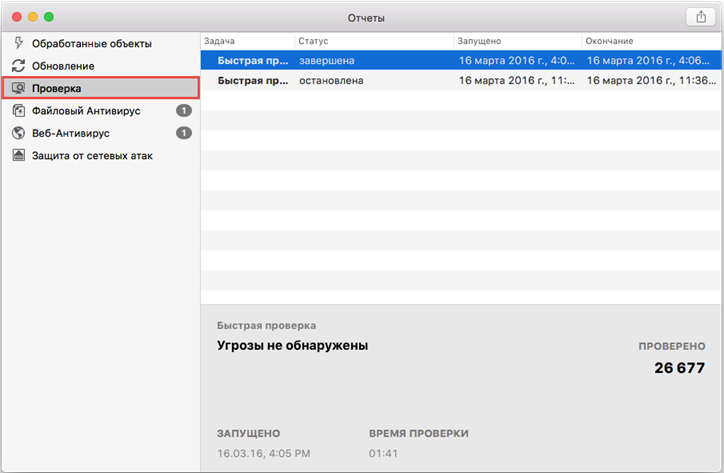Maximize the window with the green button
The height and width of the screenshot is (473, 724).
point(49,17)
